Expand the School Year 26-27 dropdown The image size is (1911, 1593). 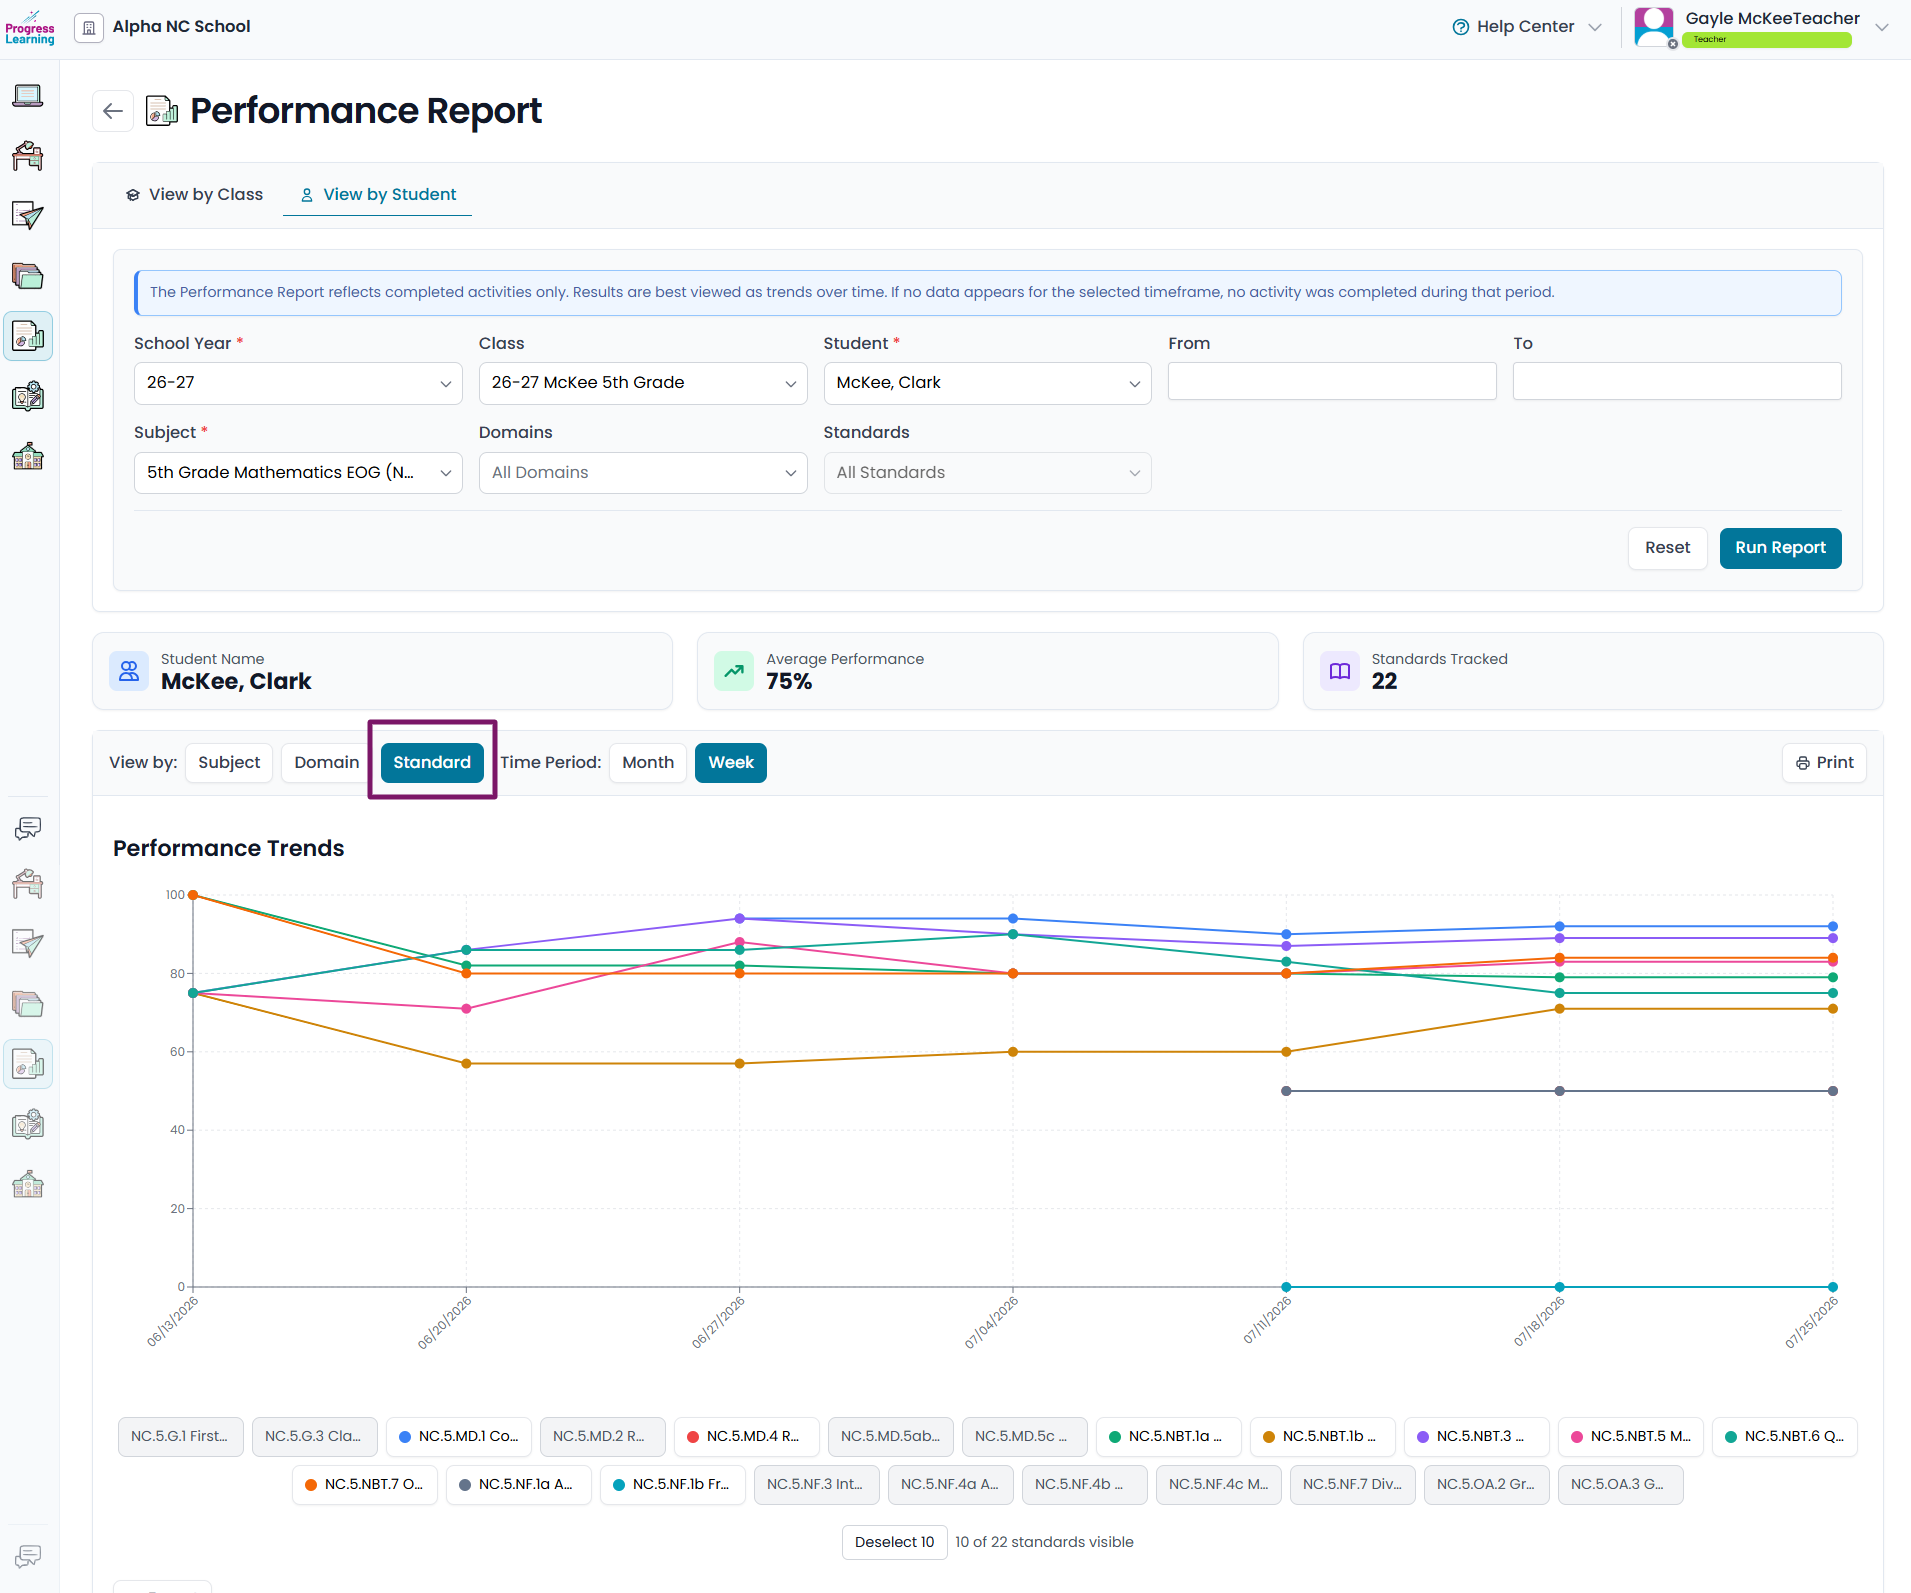coord(298,383)
